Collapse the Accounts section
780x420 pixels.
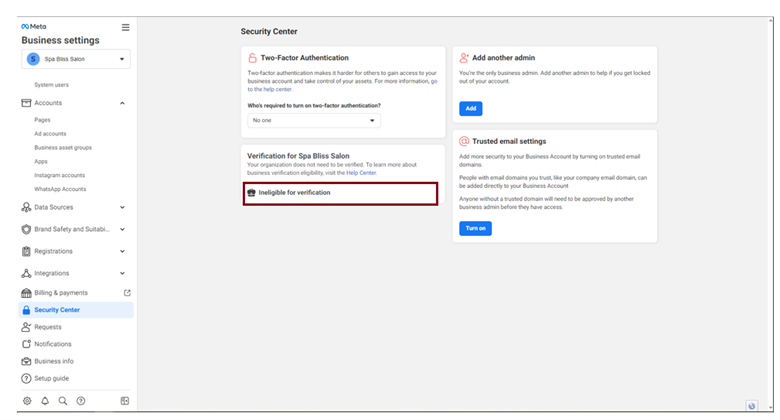[x=122, y=103]
